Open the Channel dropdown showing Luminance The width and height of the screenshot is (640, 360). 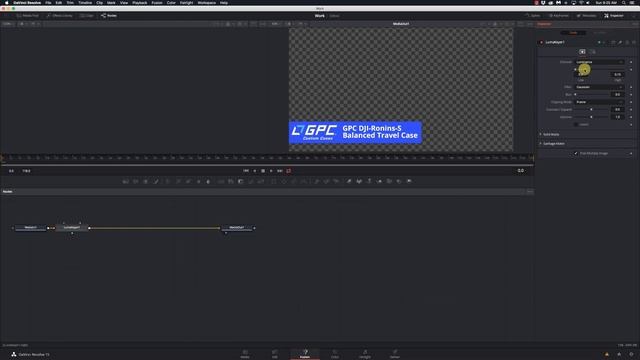(x=600, y=62)
